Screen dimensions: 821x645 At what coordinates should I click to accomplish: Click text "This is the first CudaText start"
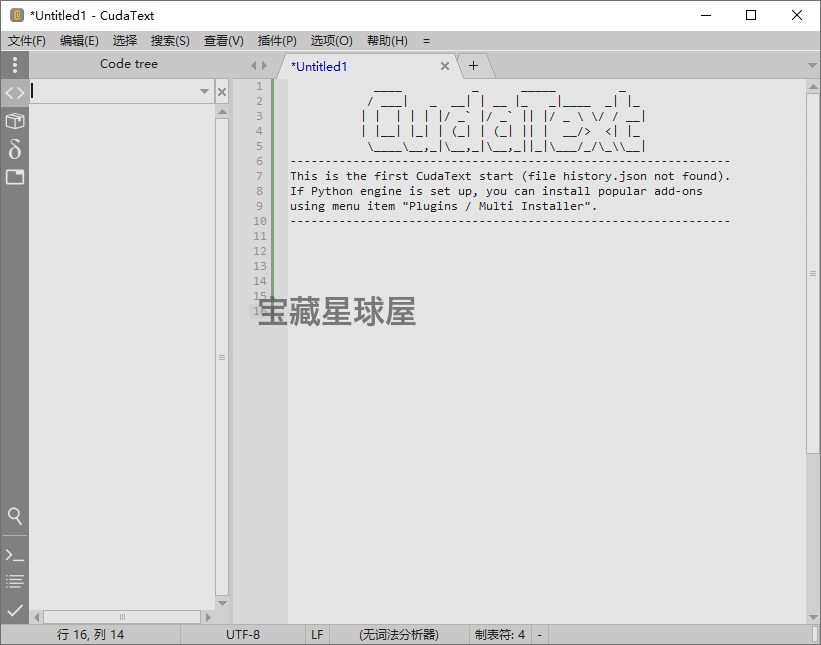coord(402,176)
